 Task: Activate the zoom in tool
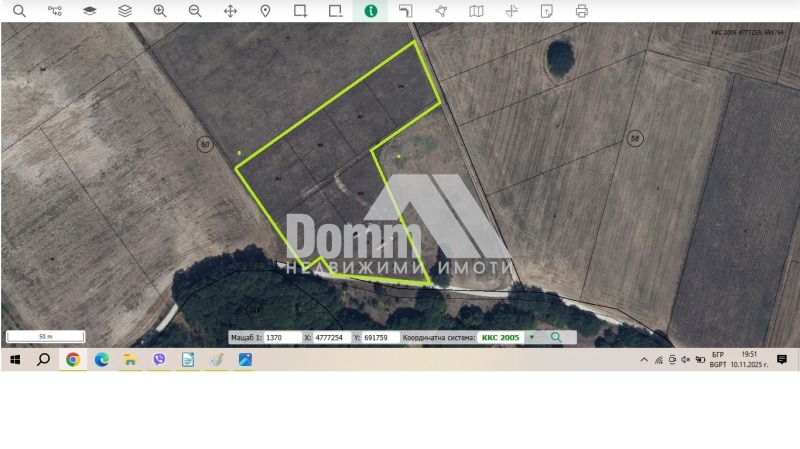tap(160, 11)
